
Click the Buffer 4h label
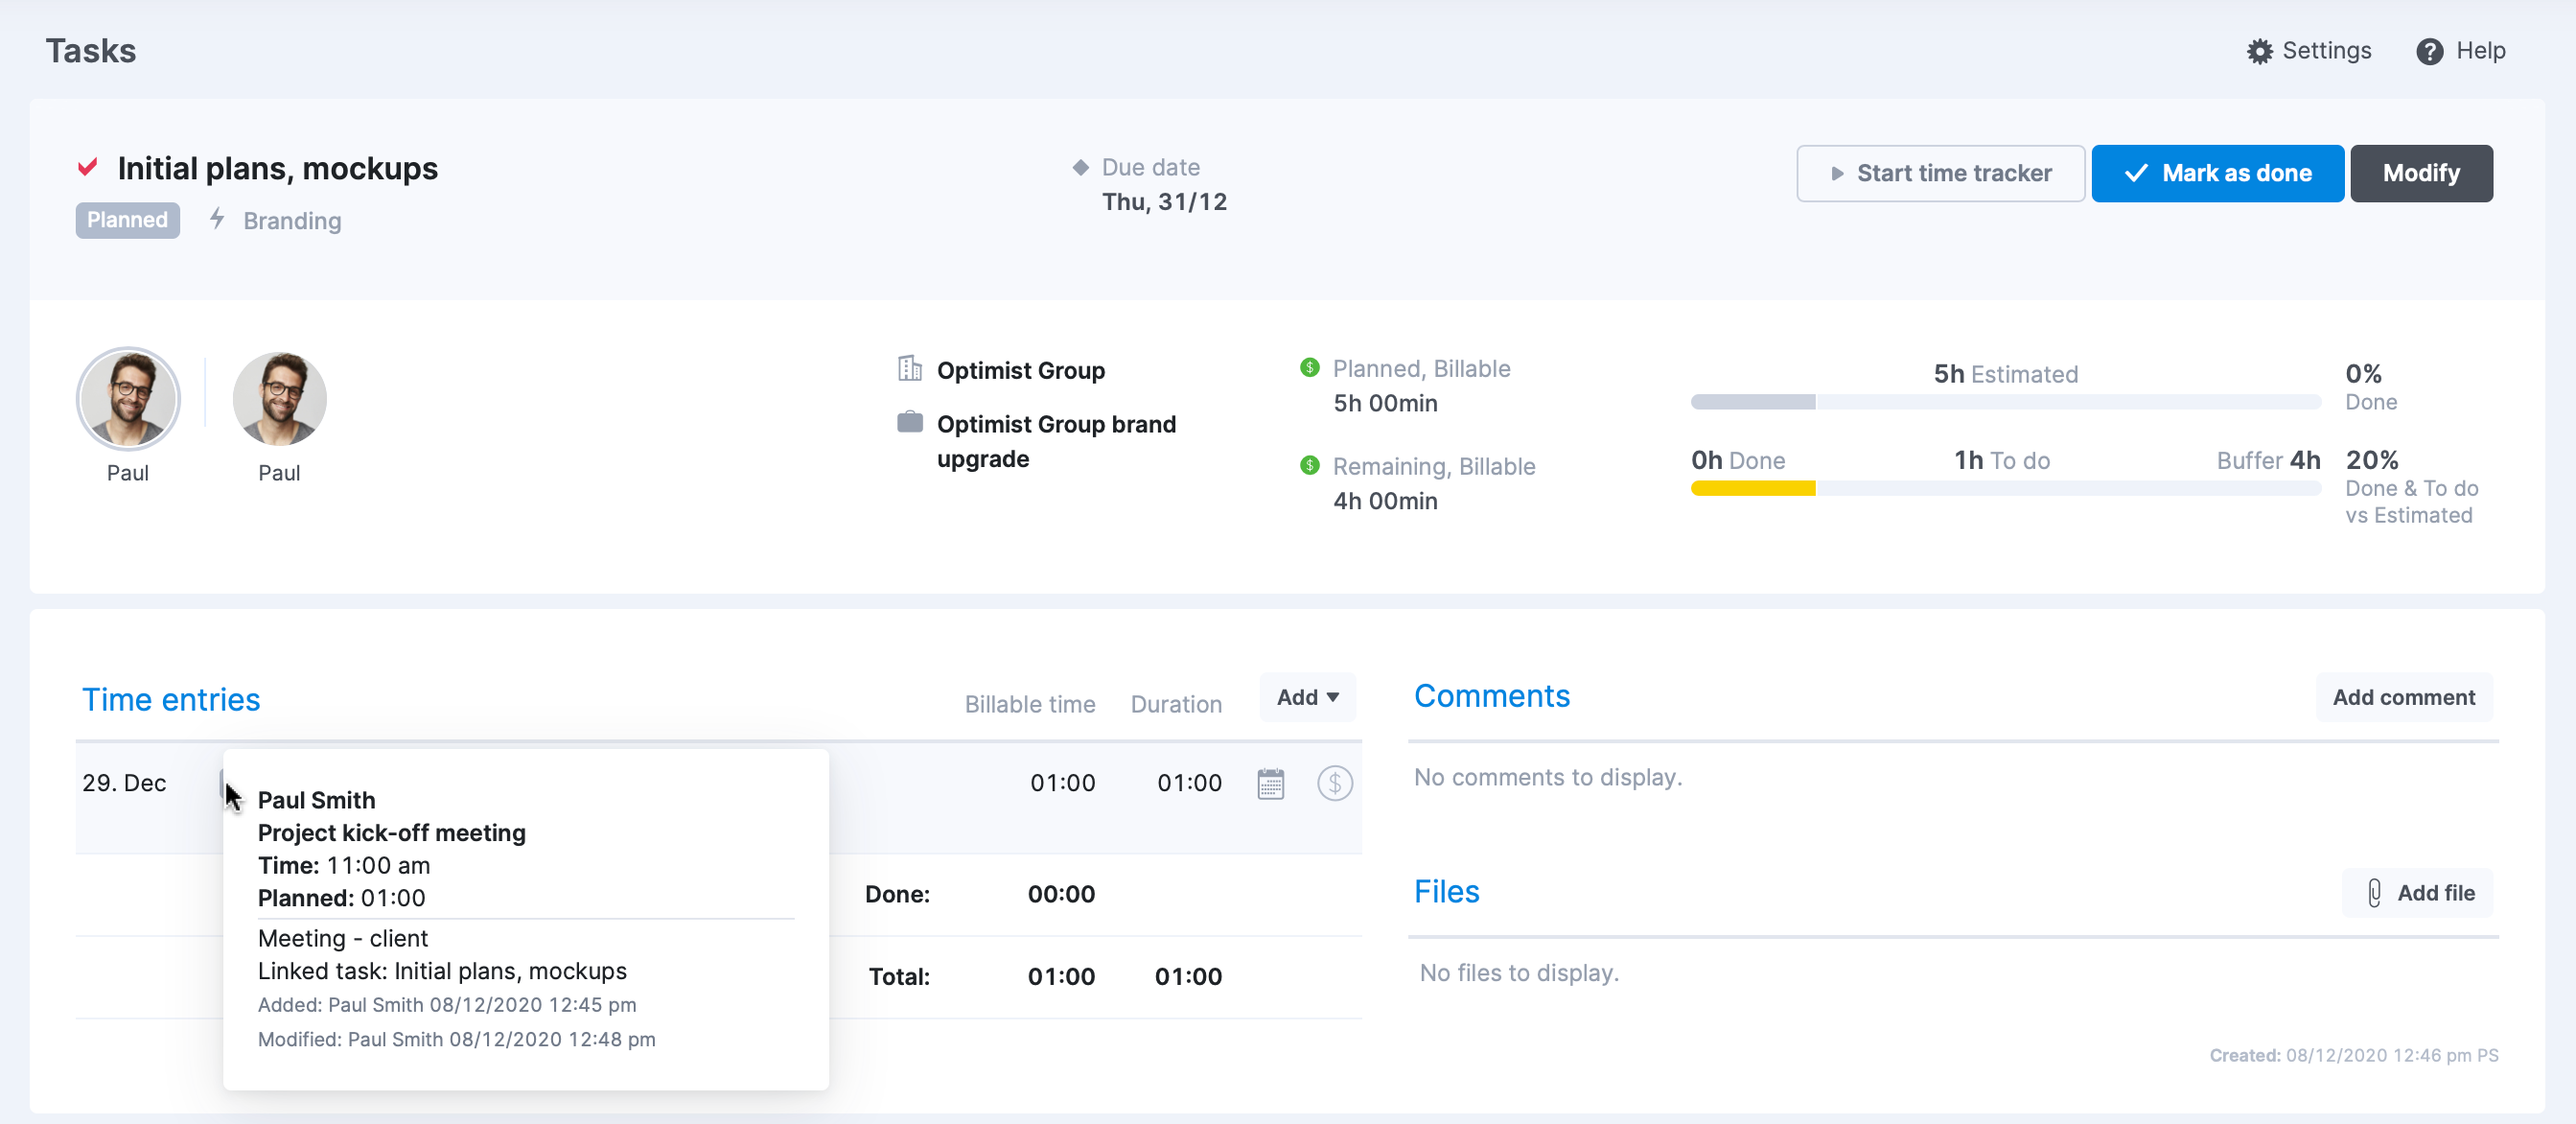pos(2268,460)
